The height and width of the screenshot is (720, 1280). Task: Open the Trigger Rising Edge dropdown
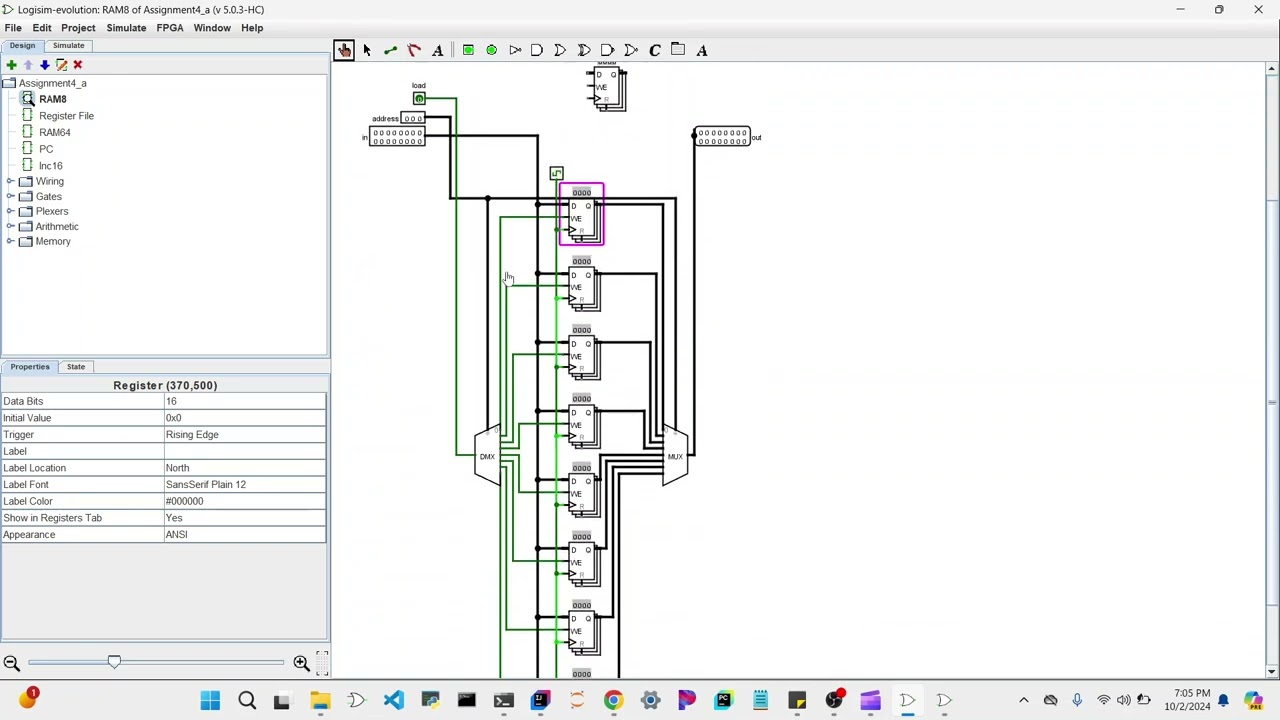click(245, 435)
